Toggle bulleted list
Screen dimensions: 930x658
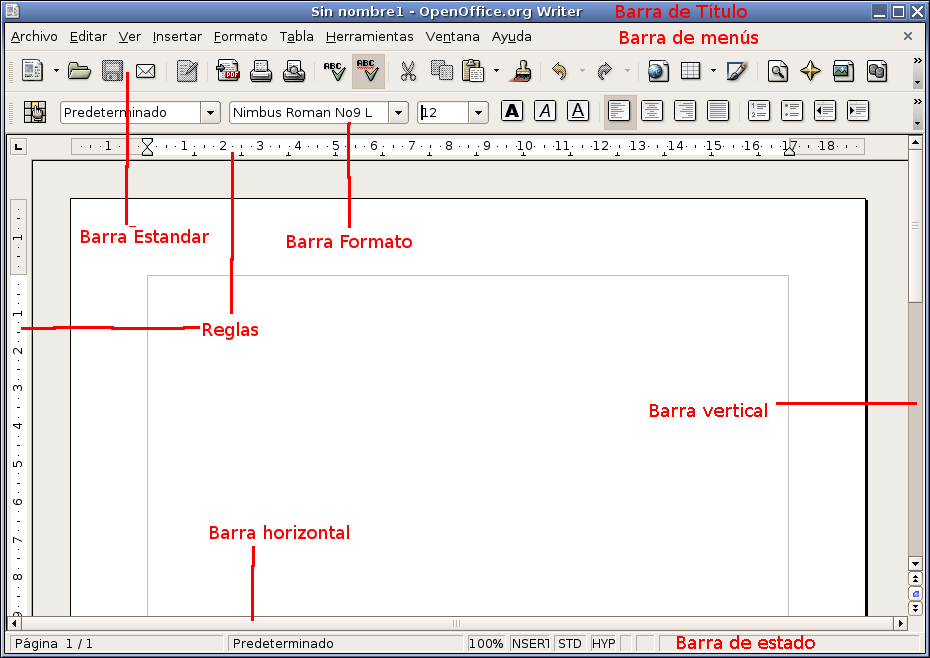(792, 111)
